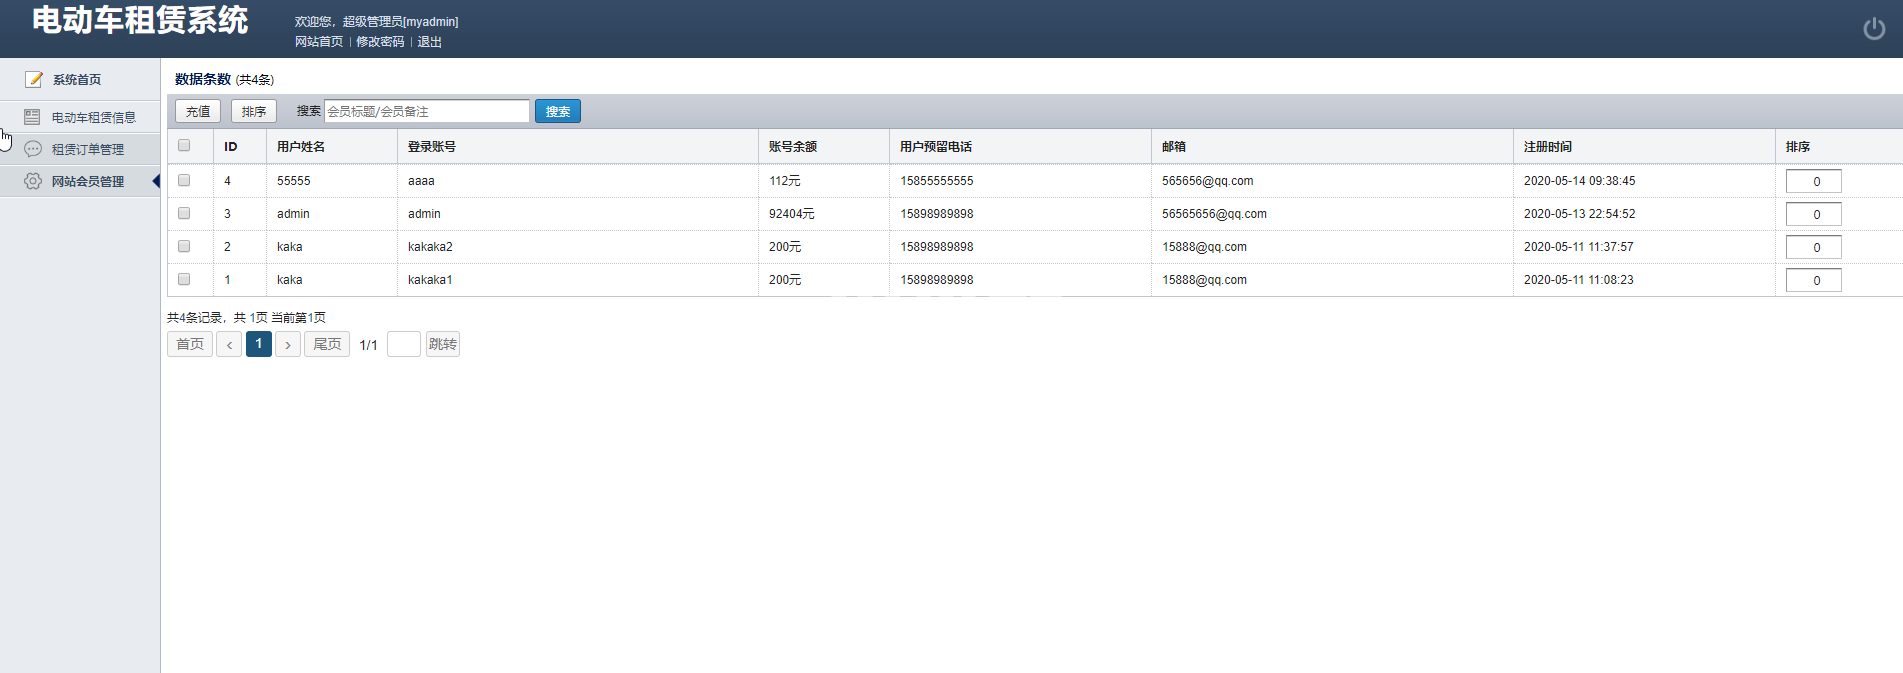Collapse the 网站会员管理 sidebar arrow
Image resolution: width=1903 pixels, height=673 pixels.
tap(155, 181)
